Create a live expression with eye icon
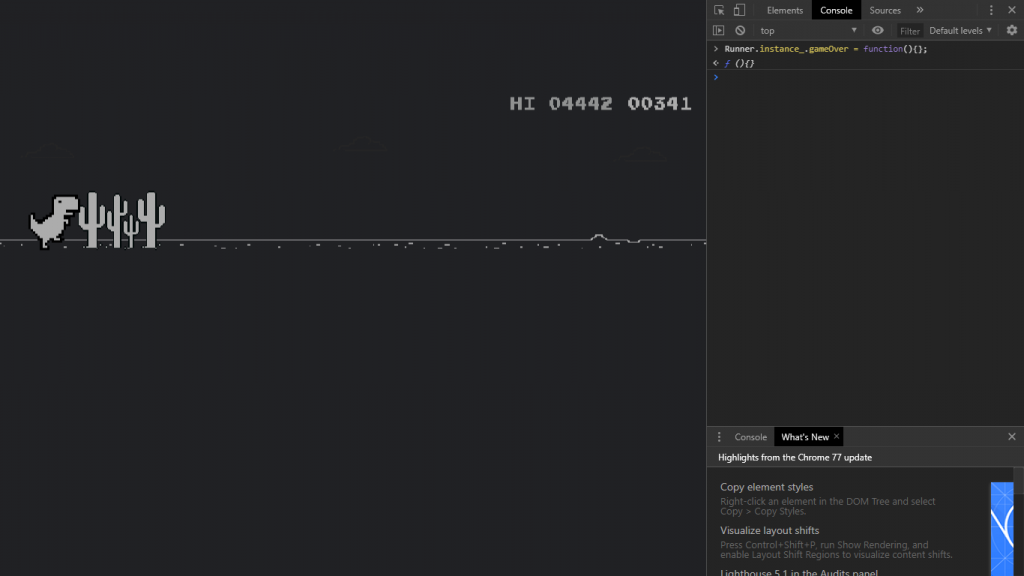The width and height of the screenshot is (1024, 576). (x=877, y=31)
